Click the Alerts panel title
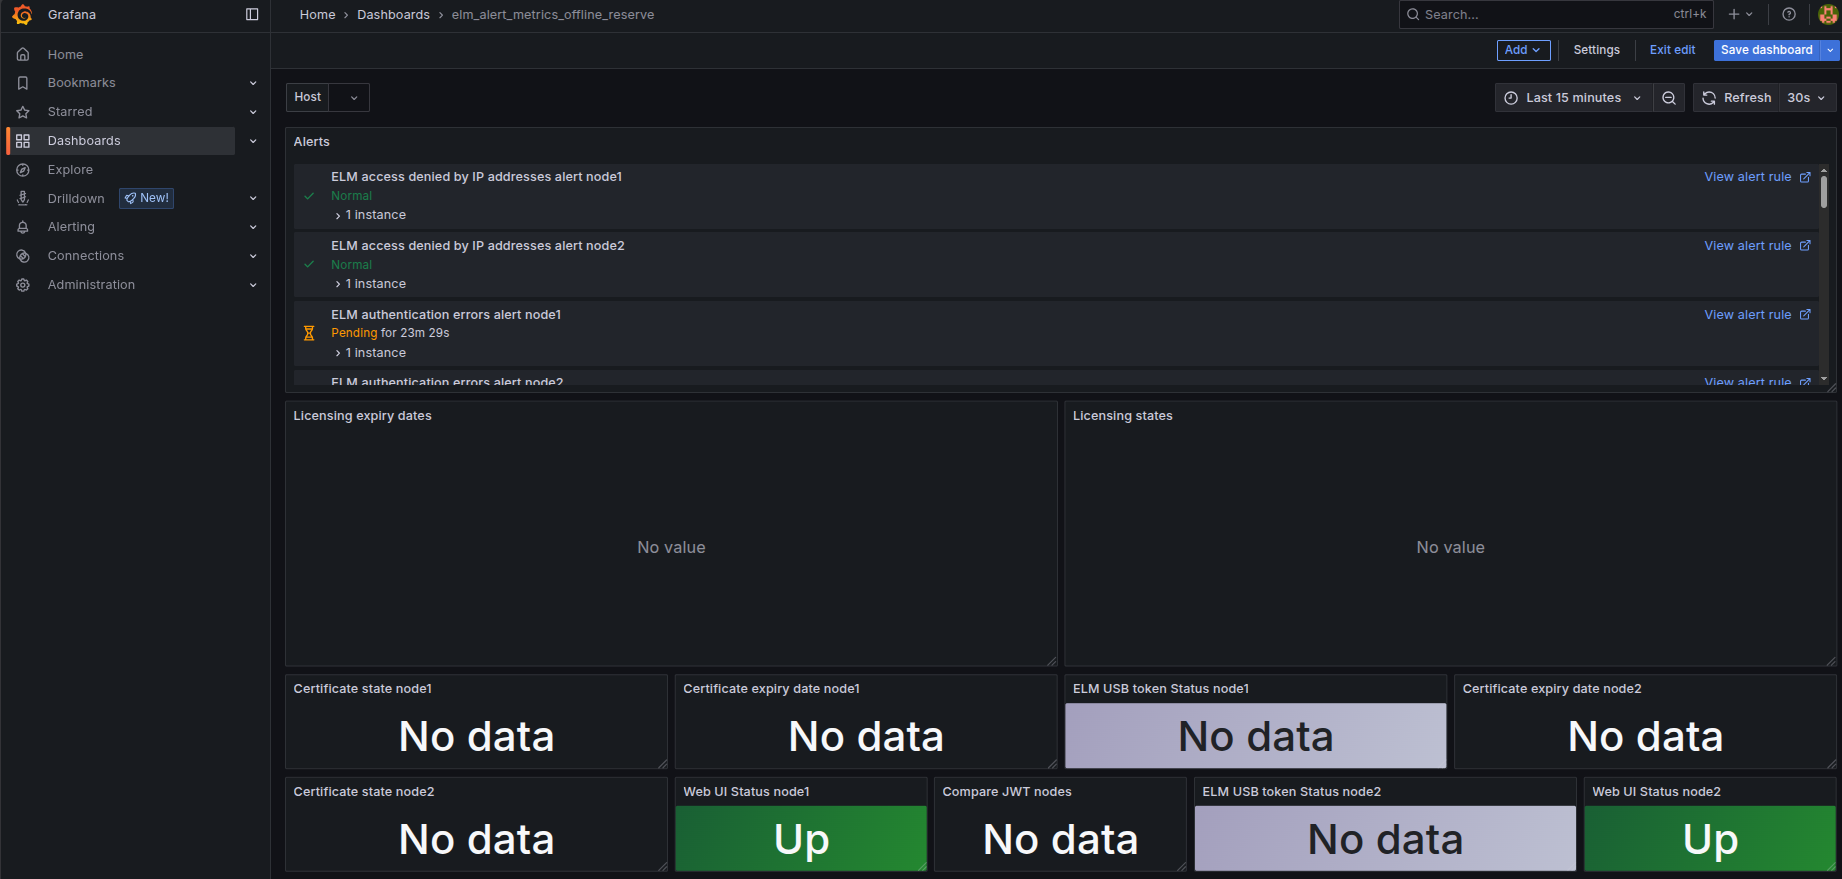This screenshot has height=879, width=1842. tap(311, 142)
